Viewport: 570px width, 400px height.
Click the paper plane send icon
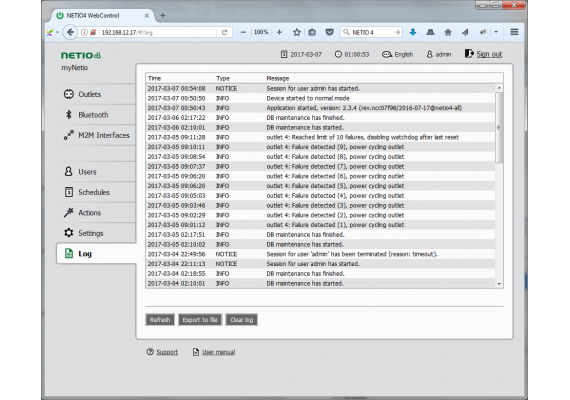coord(465,32)
